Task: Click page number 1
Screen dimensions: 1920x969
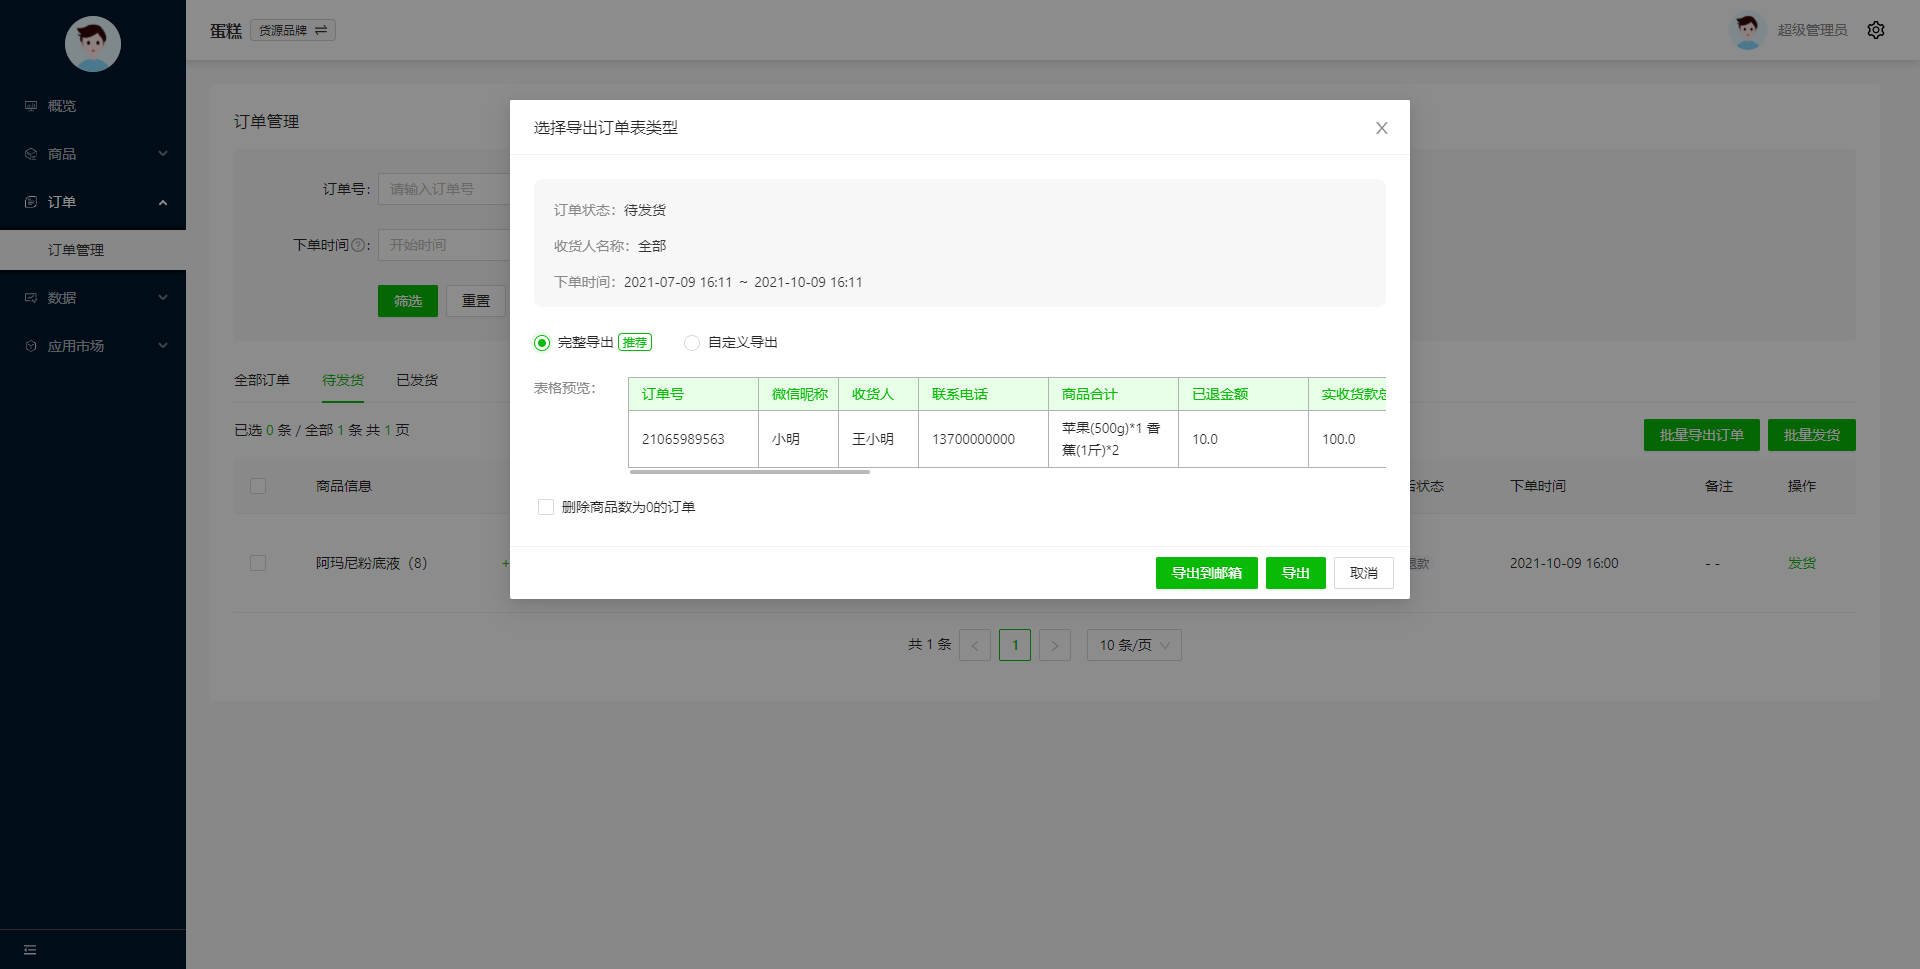Action: [1015, 645]
